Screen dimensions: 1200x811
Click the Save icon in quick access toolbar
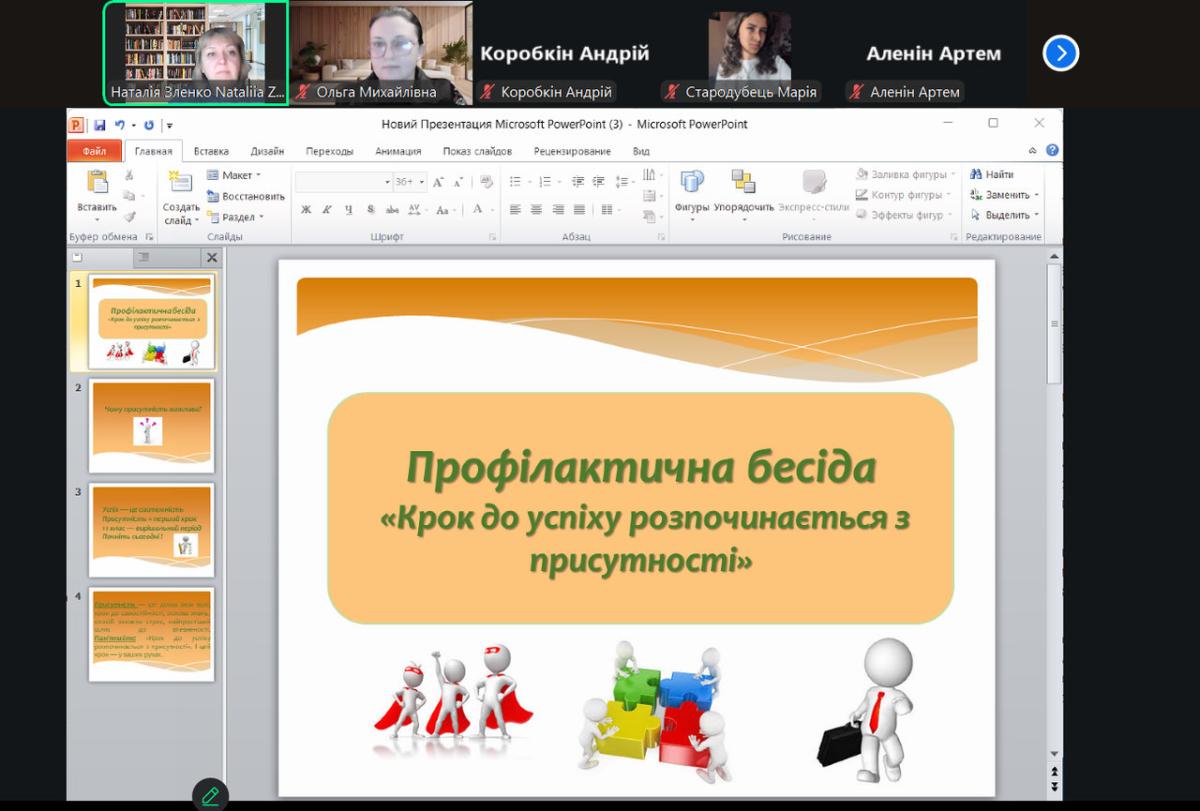pyautogui.click(x=100, y=125)
